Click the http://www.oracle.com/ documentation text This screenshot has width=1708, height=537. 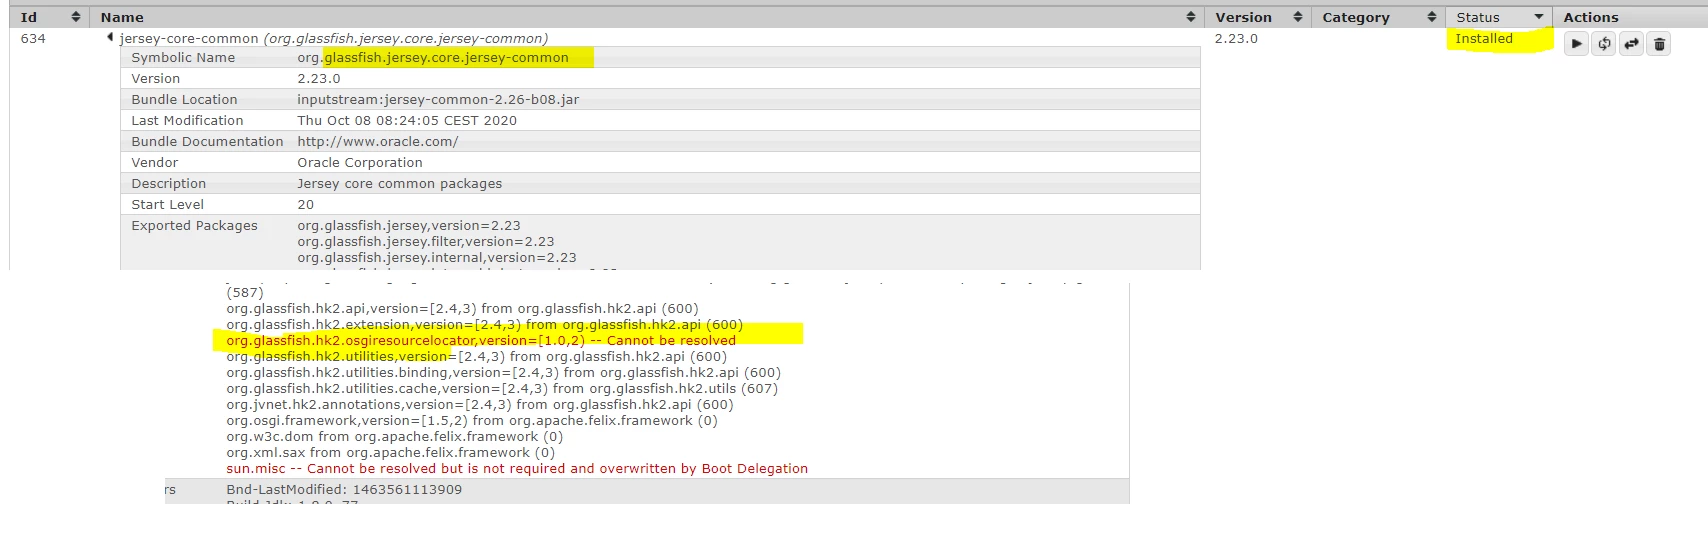tap(377, 141)
